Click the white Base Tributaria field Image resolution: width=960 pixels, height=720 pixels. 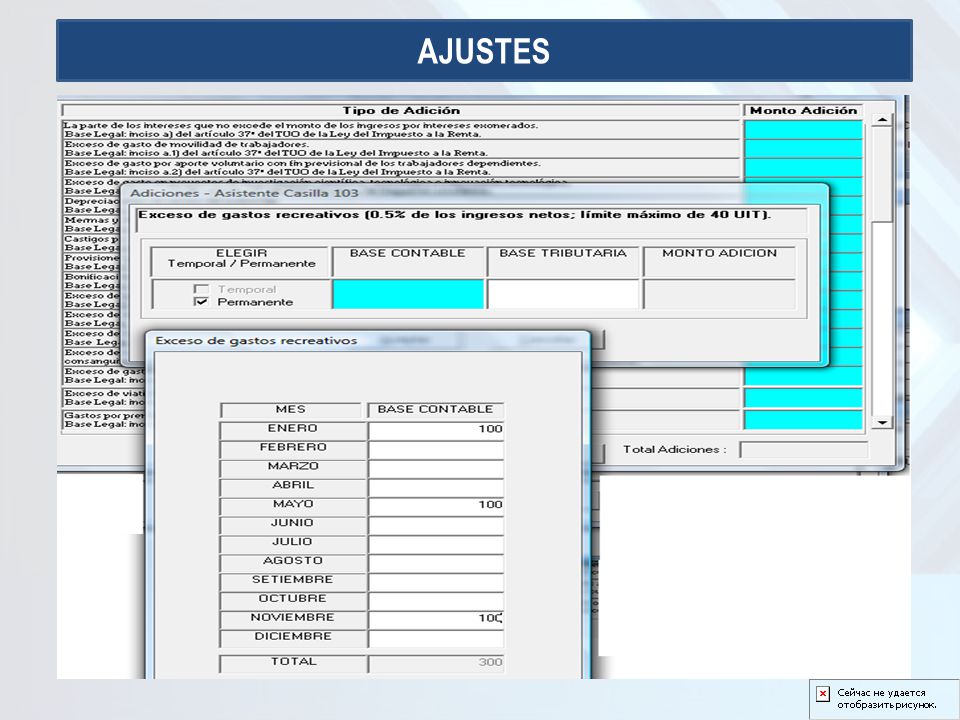pos(563,294)
